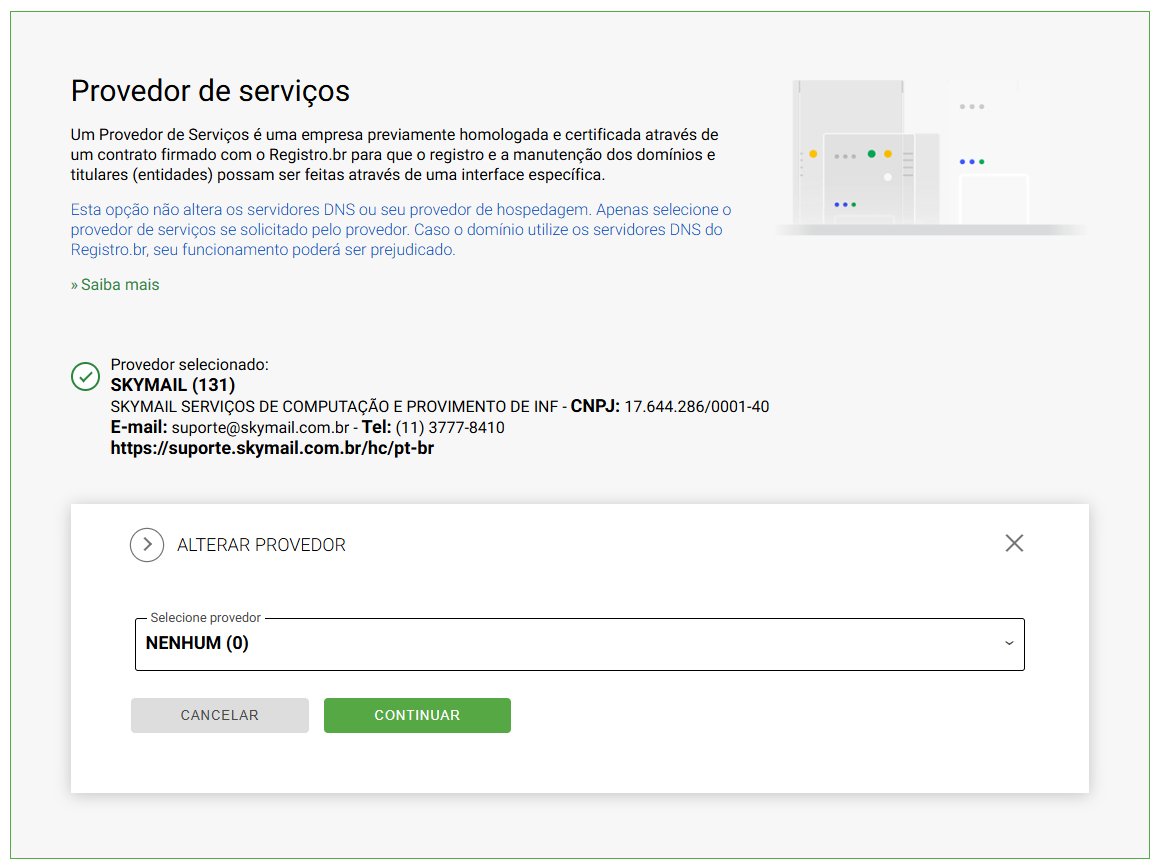This screenshot has width=1157, height=864.
Task: Open the Selecione provedor dropdown
Action: click(580, 644)
